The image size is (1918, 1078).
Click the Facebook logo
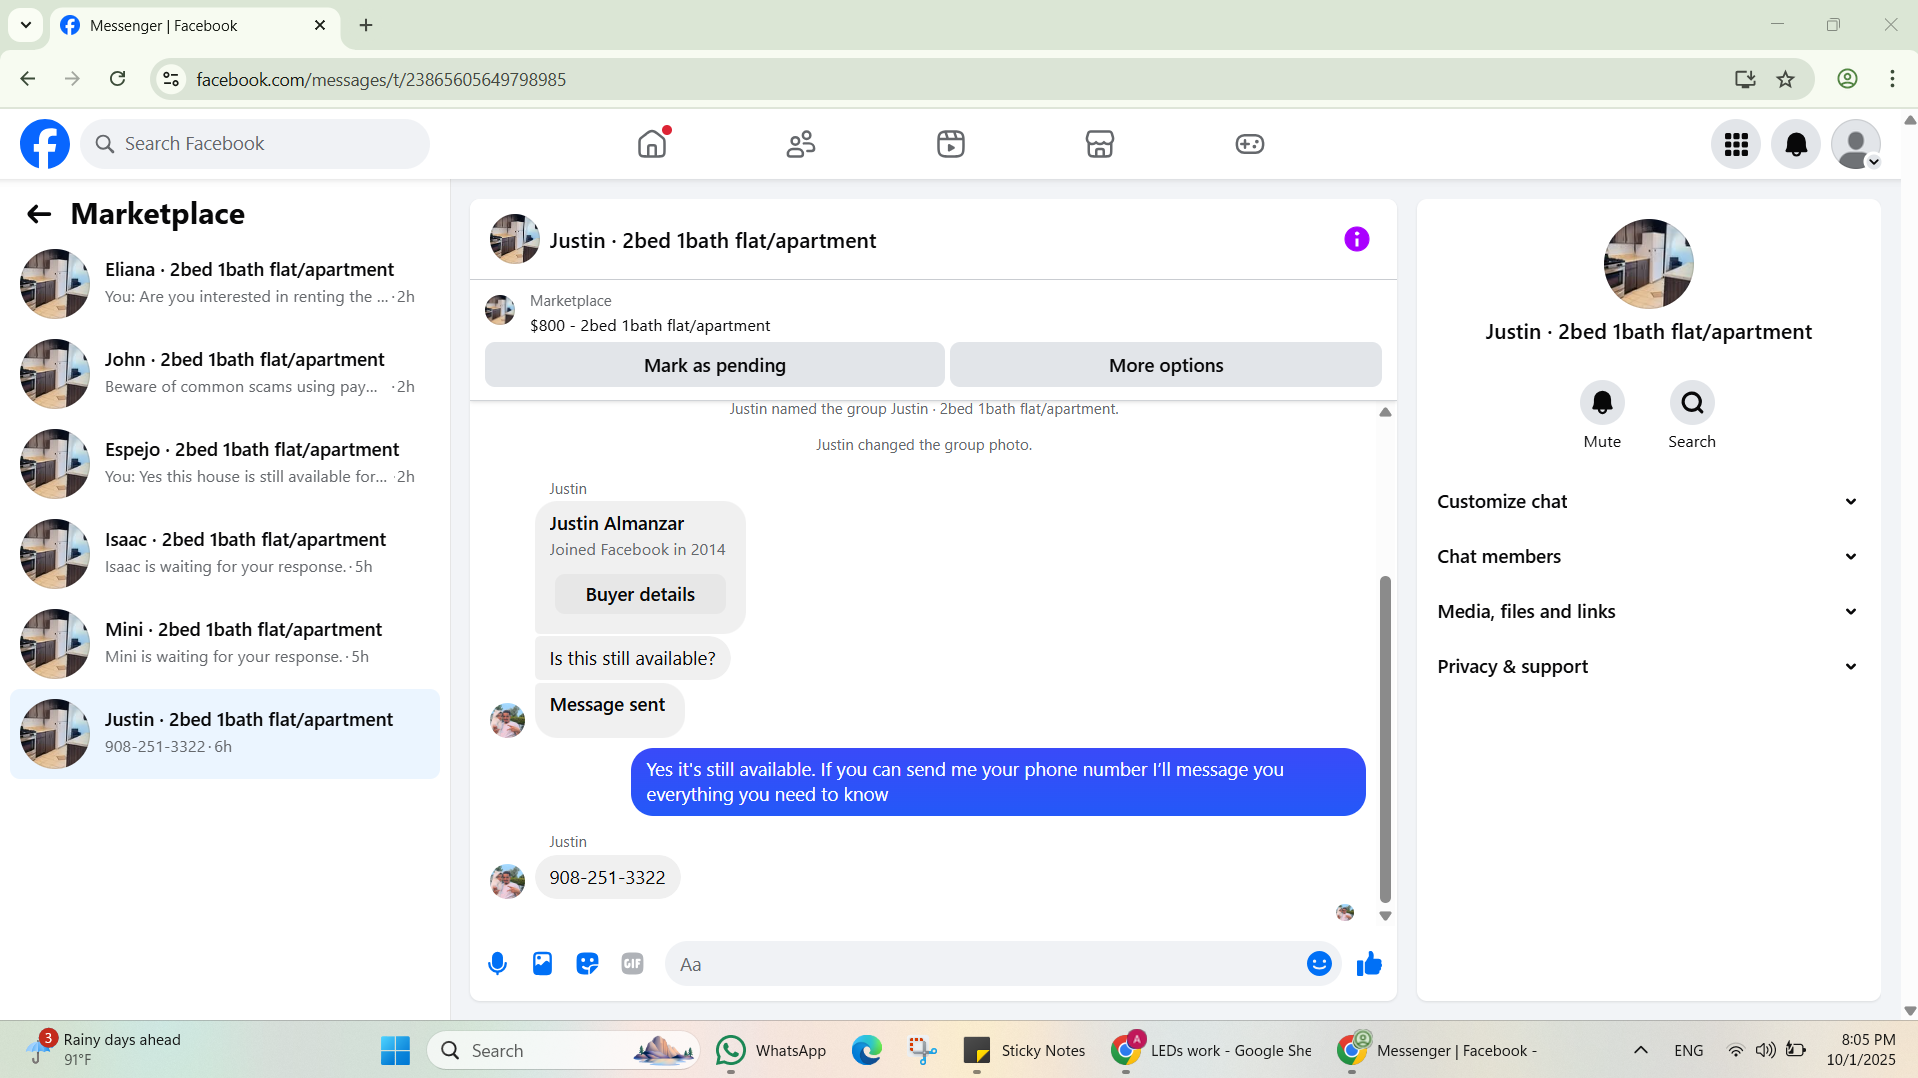coord(45,144)
